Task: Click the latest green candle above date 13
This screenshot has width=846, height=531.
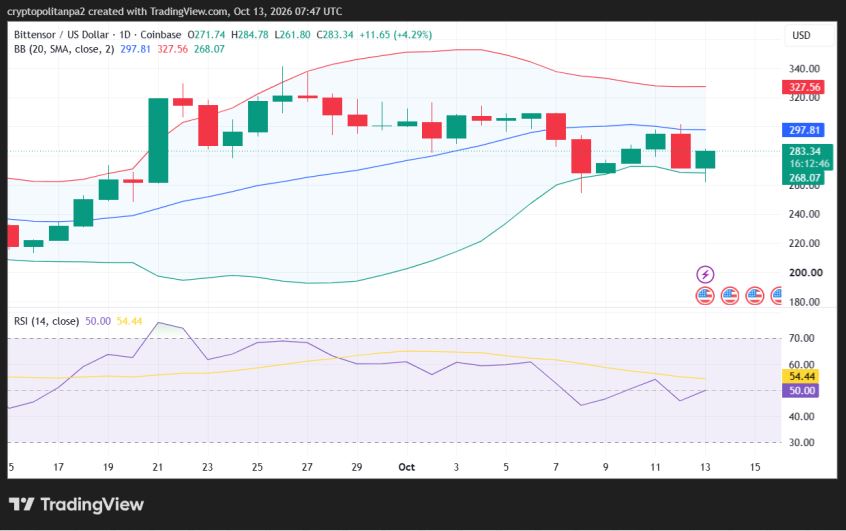Action: pos(705,160)
